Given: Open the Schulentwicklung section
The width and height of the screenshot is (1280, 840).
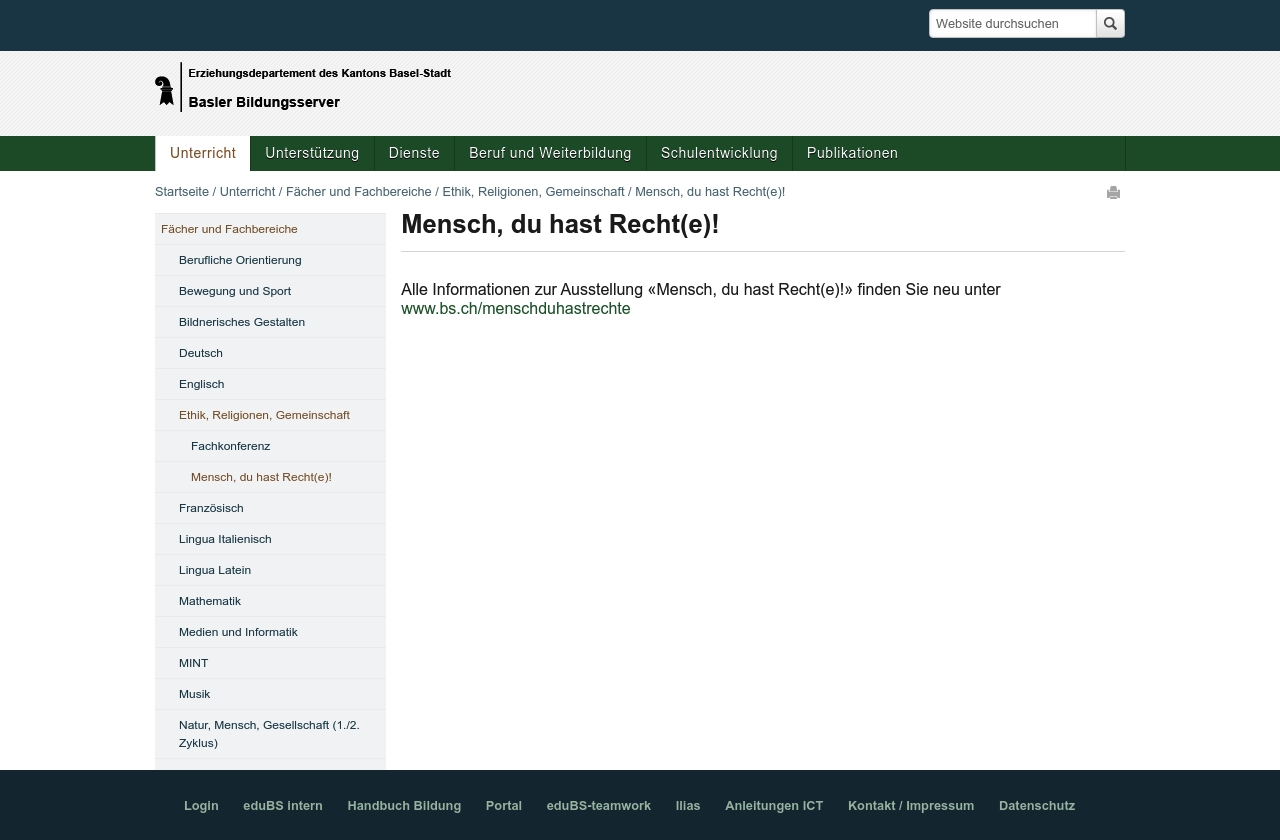Looking at the screenshot, I should (x=719, y=153).
